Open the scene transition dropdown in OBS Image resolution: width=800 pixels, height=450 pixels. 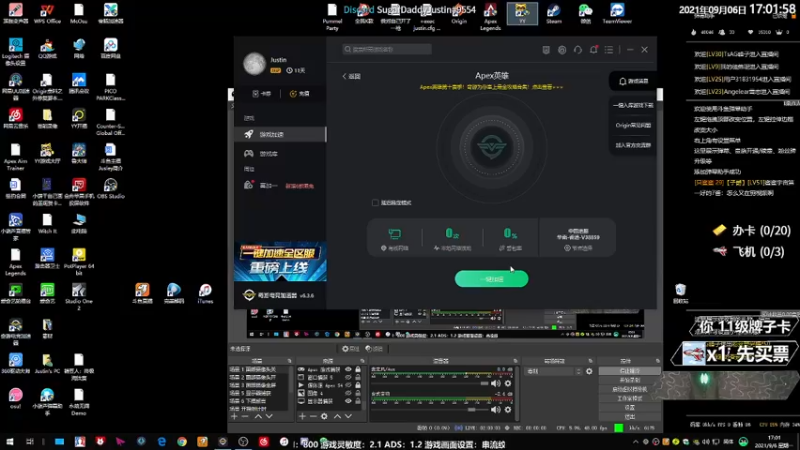(x=554, y=371)
